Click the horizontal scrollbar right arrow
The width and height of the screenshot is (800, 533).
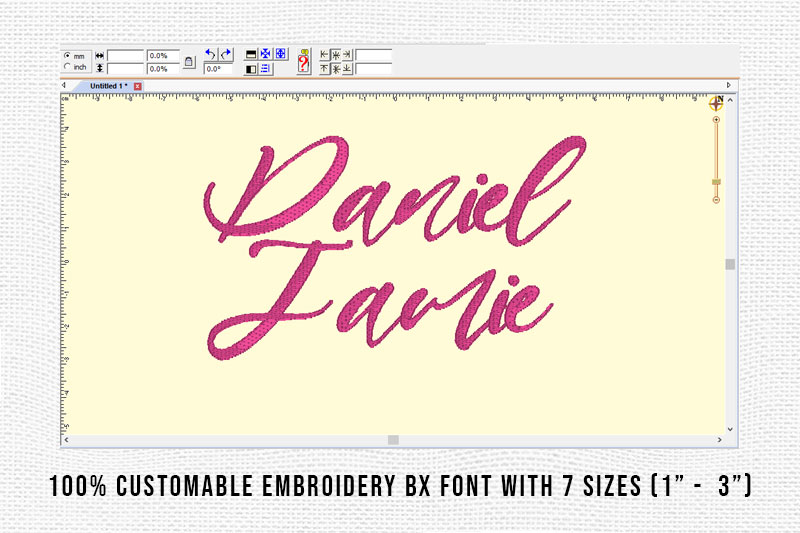pyautogui.click(x=720, y=440)
